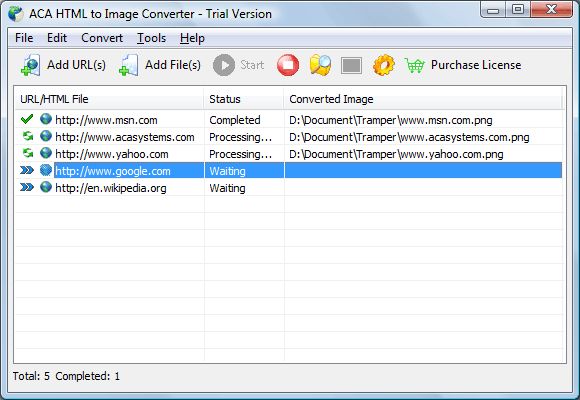Viewport: 580px width, 400px height.
Task: Click the www.yahoo.com.png output path
Action: click(x=397, y=154)
